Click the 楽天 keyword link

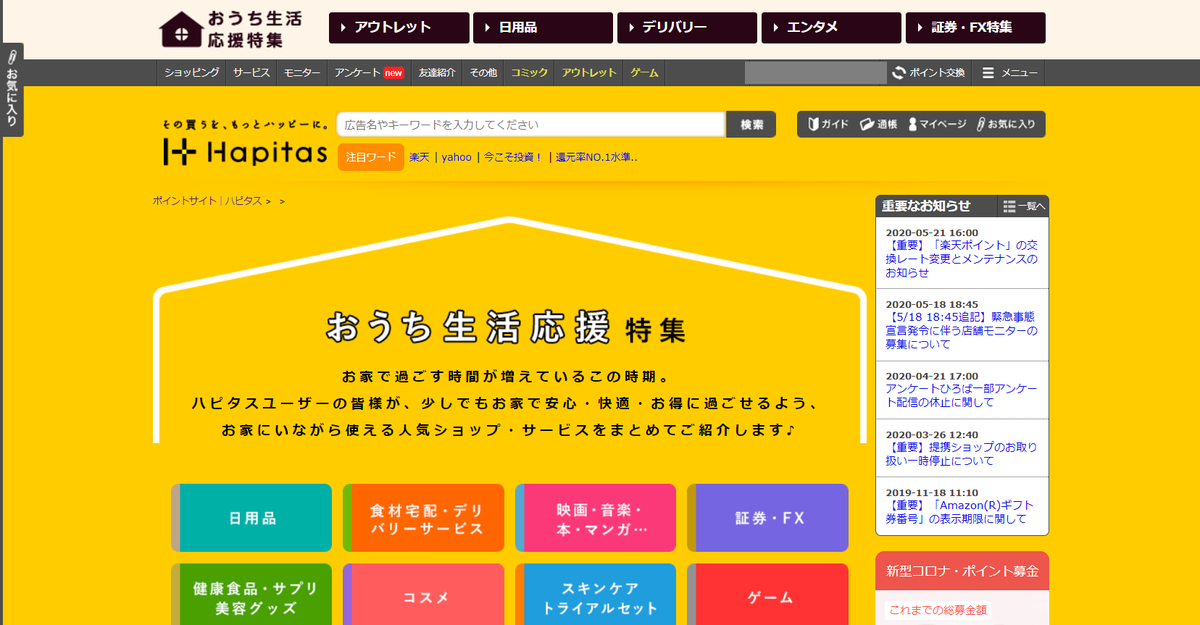tap(419, 157)
